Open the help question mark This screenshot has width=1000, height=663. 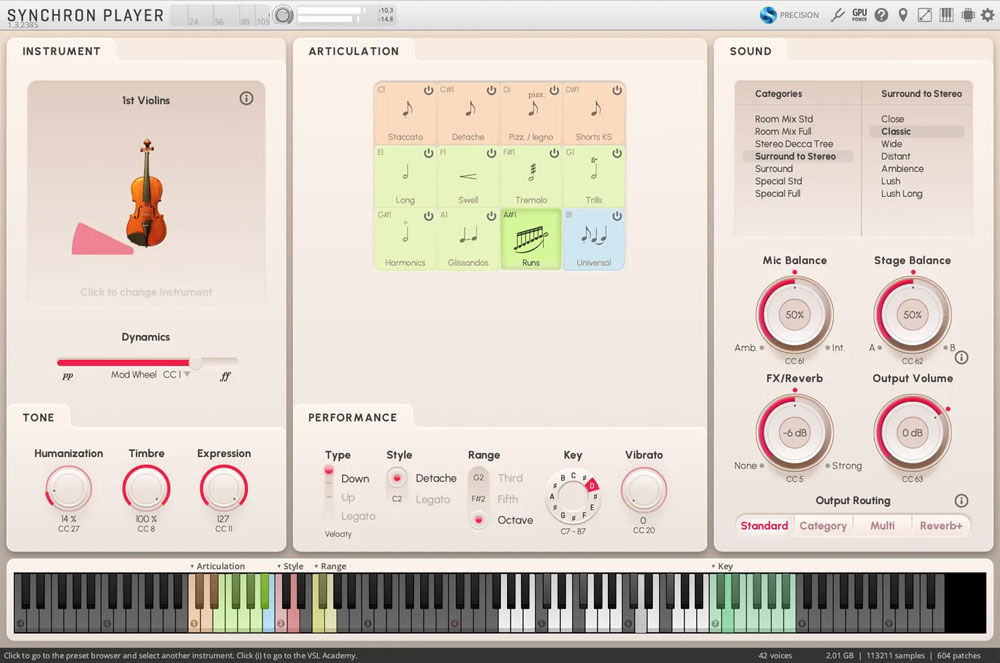881,15
